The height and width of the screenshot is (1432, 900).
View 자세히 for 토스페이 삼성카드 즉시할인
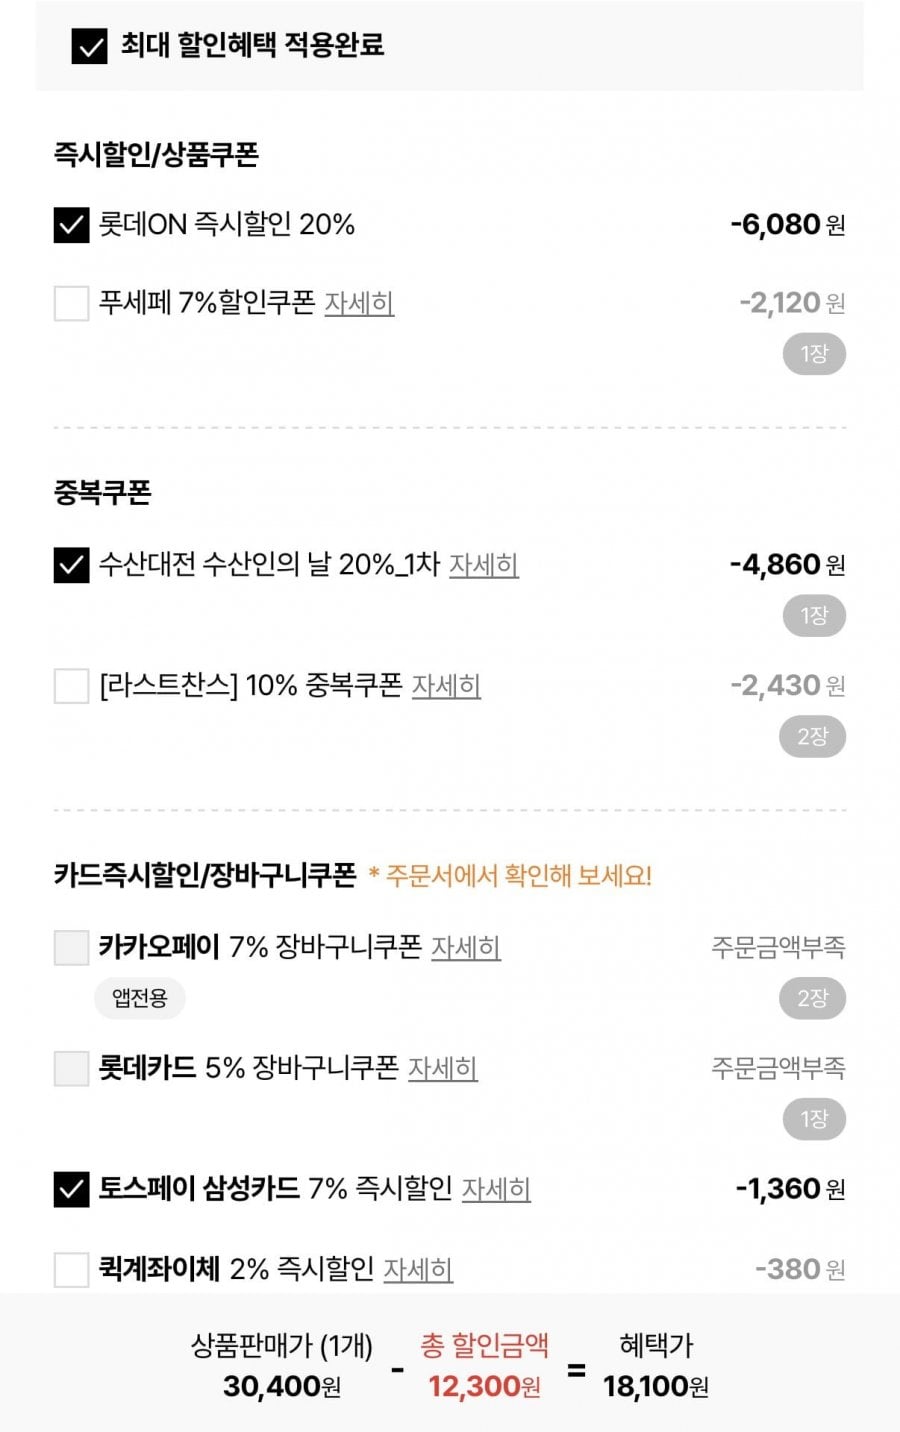[x=495, y=1189]
